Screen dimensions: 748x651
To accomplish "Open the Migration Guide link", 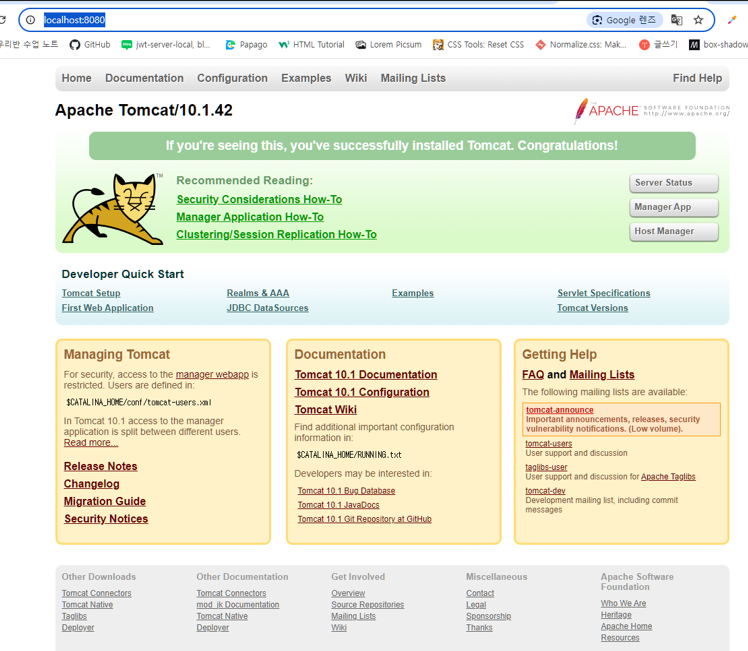I will [x=105, y=502].
